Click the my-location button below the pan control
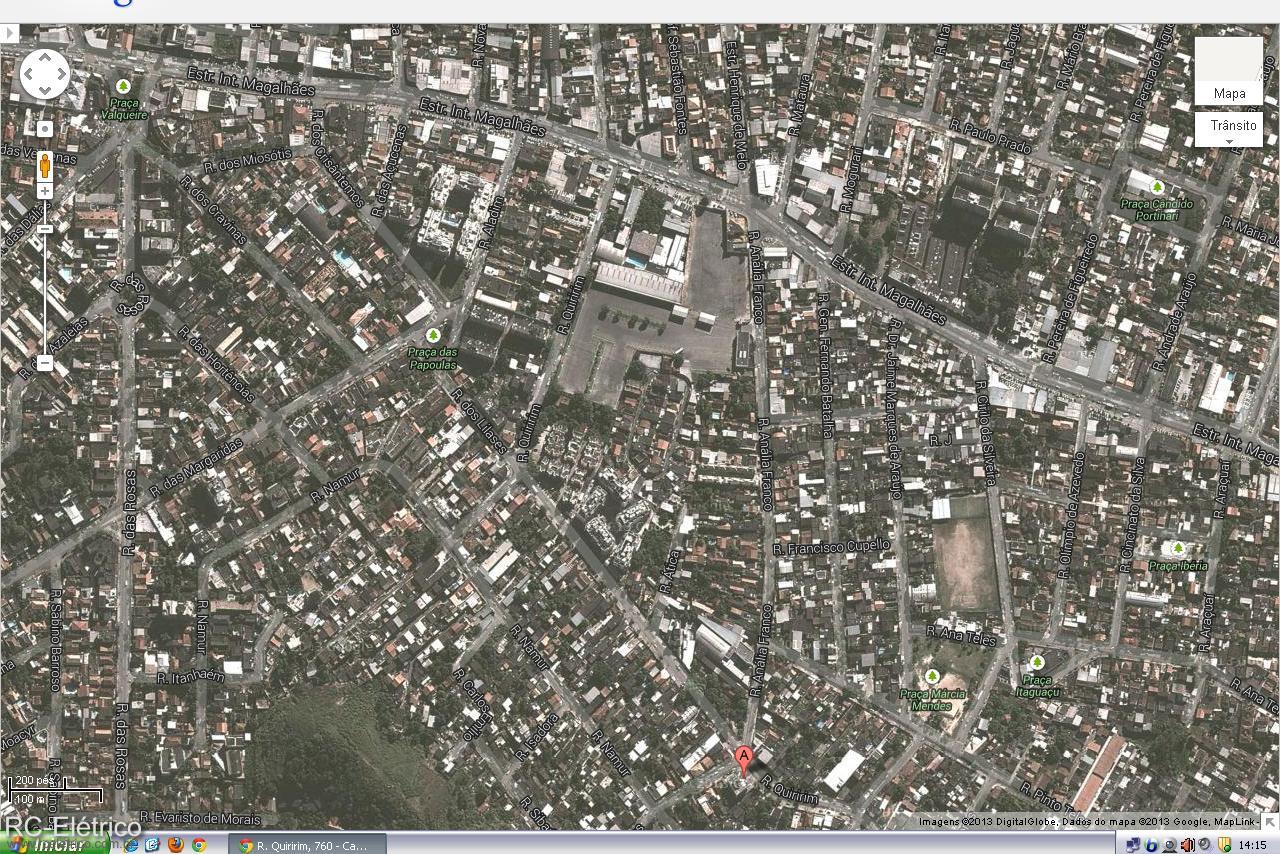Viewport: 1280px width, 854px height. [45, 129]
